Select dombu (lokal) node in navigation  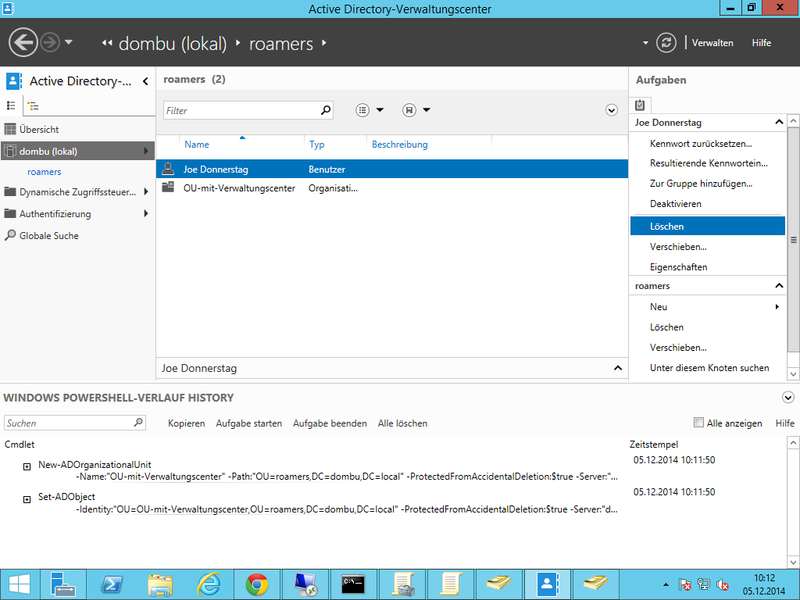[x=77, y=151]
